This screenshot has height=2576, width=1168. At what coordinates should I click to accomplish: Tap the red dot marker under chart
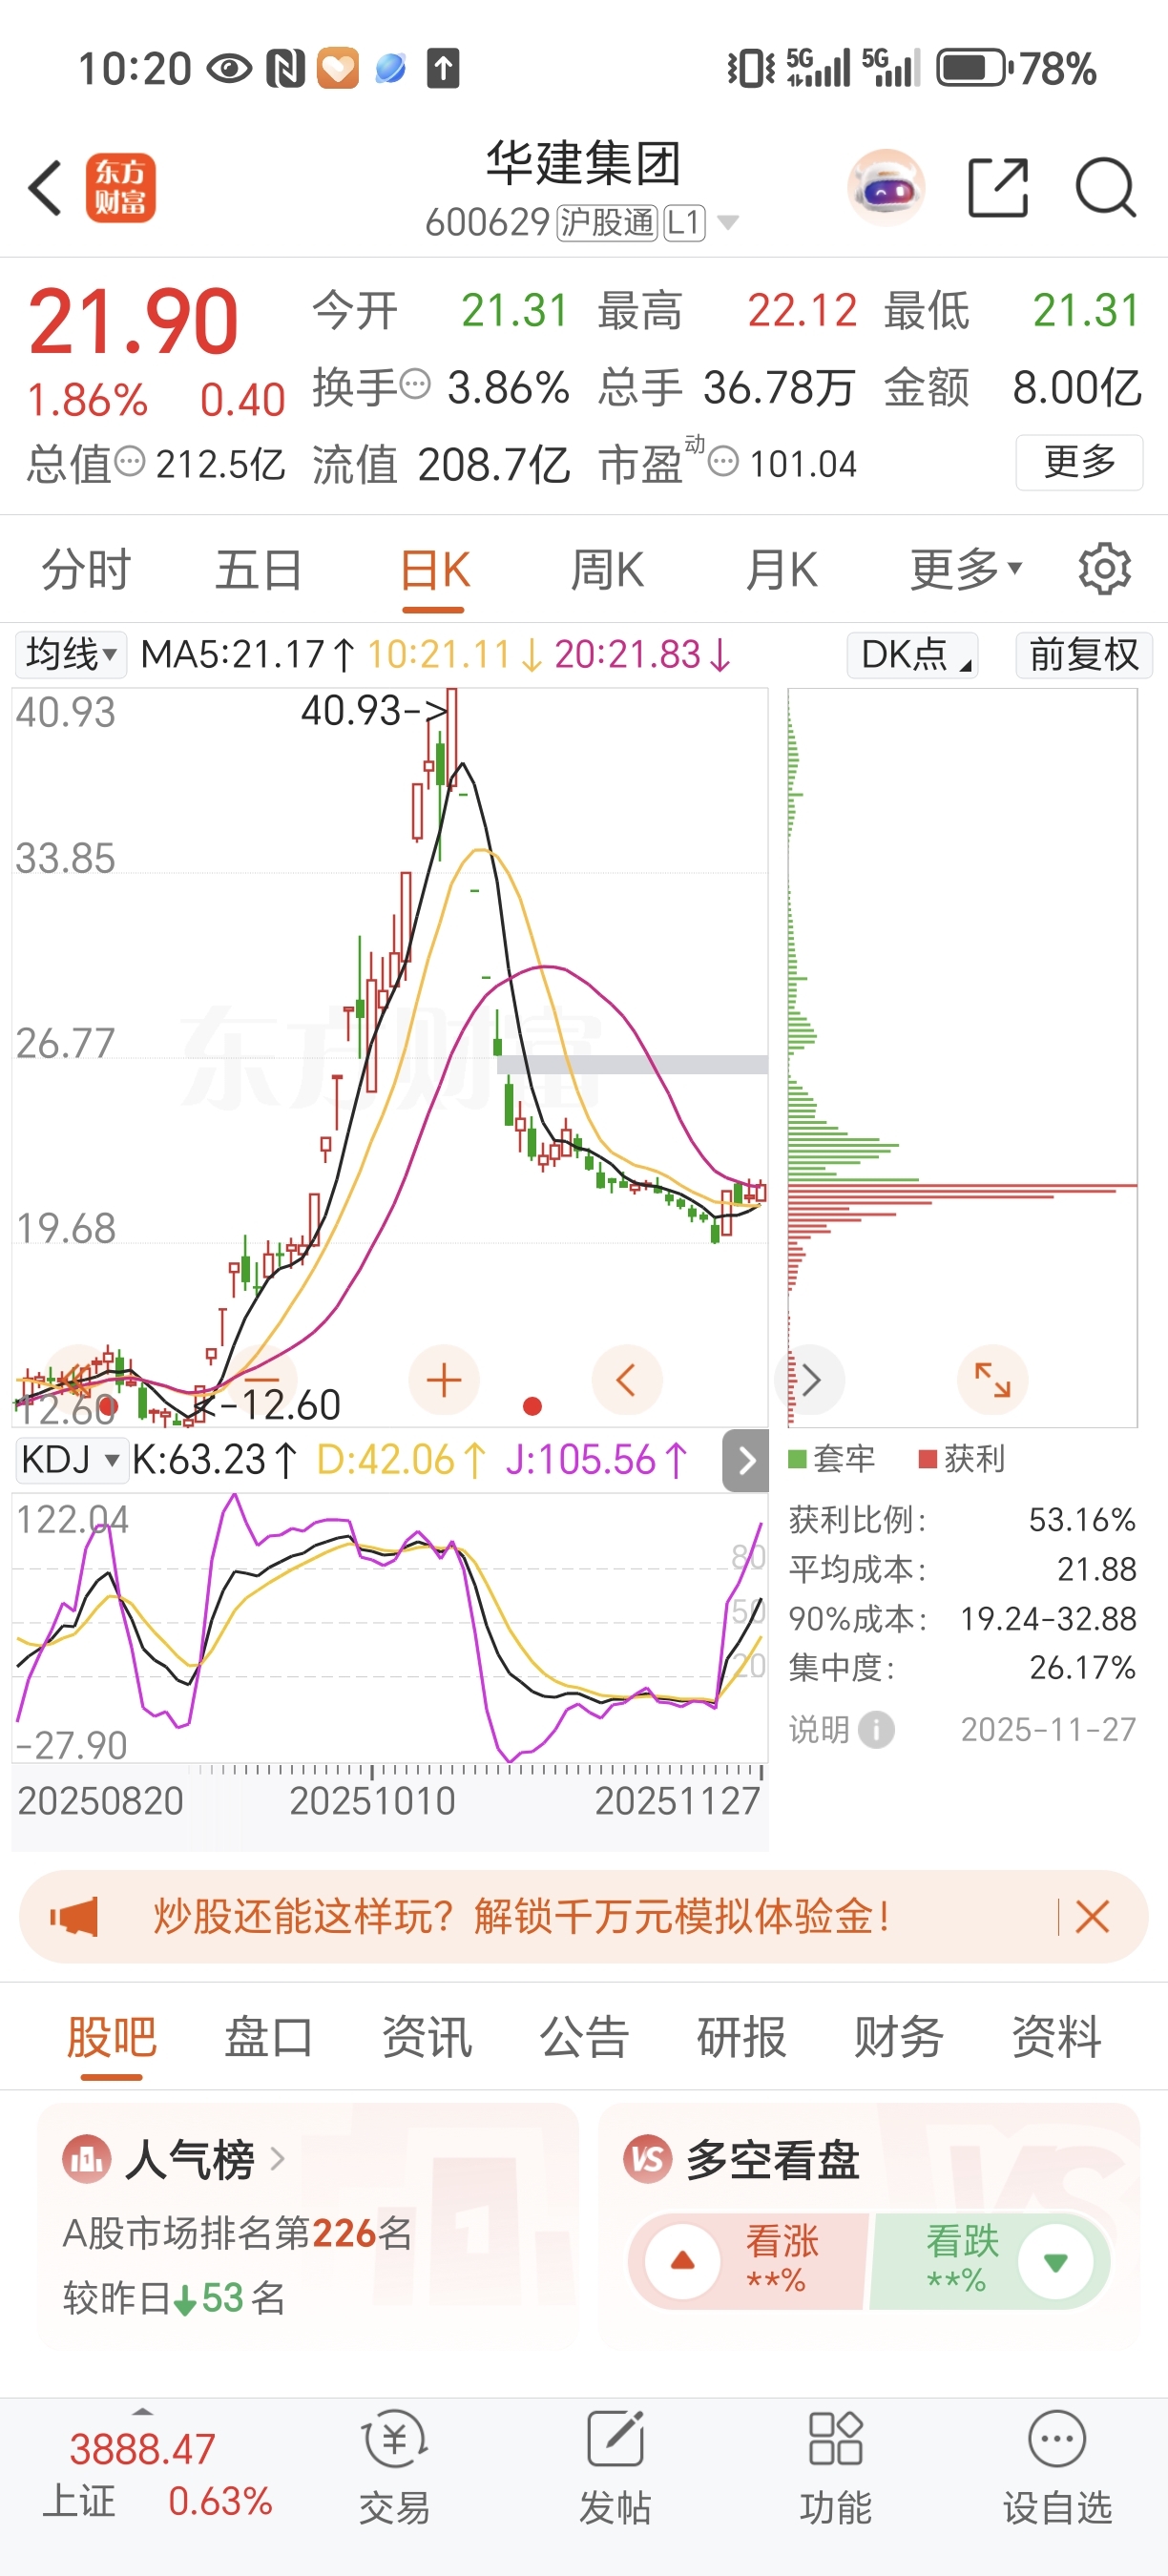[532, 1407]
